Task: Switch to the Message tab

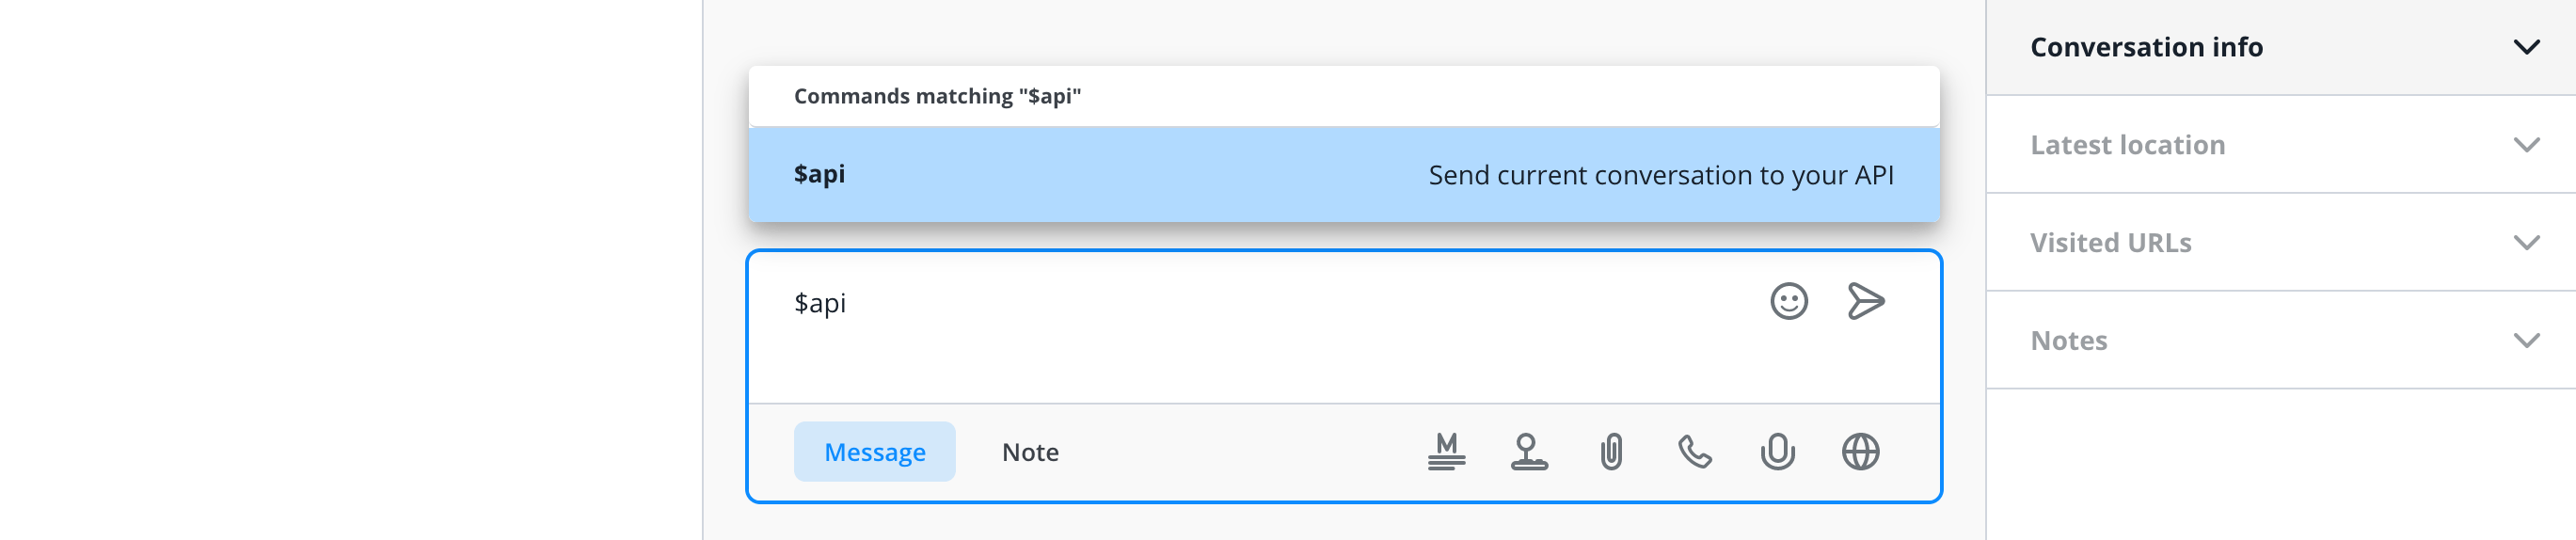Action: 874,452
